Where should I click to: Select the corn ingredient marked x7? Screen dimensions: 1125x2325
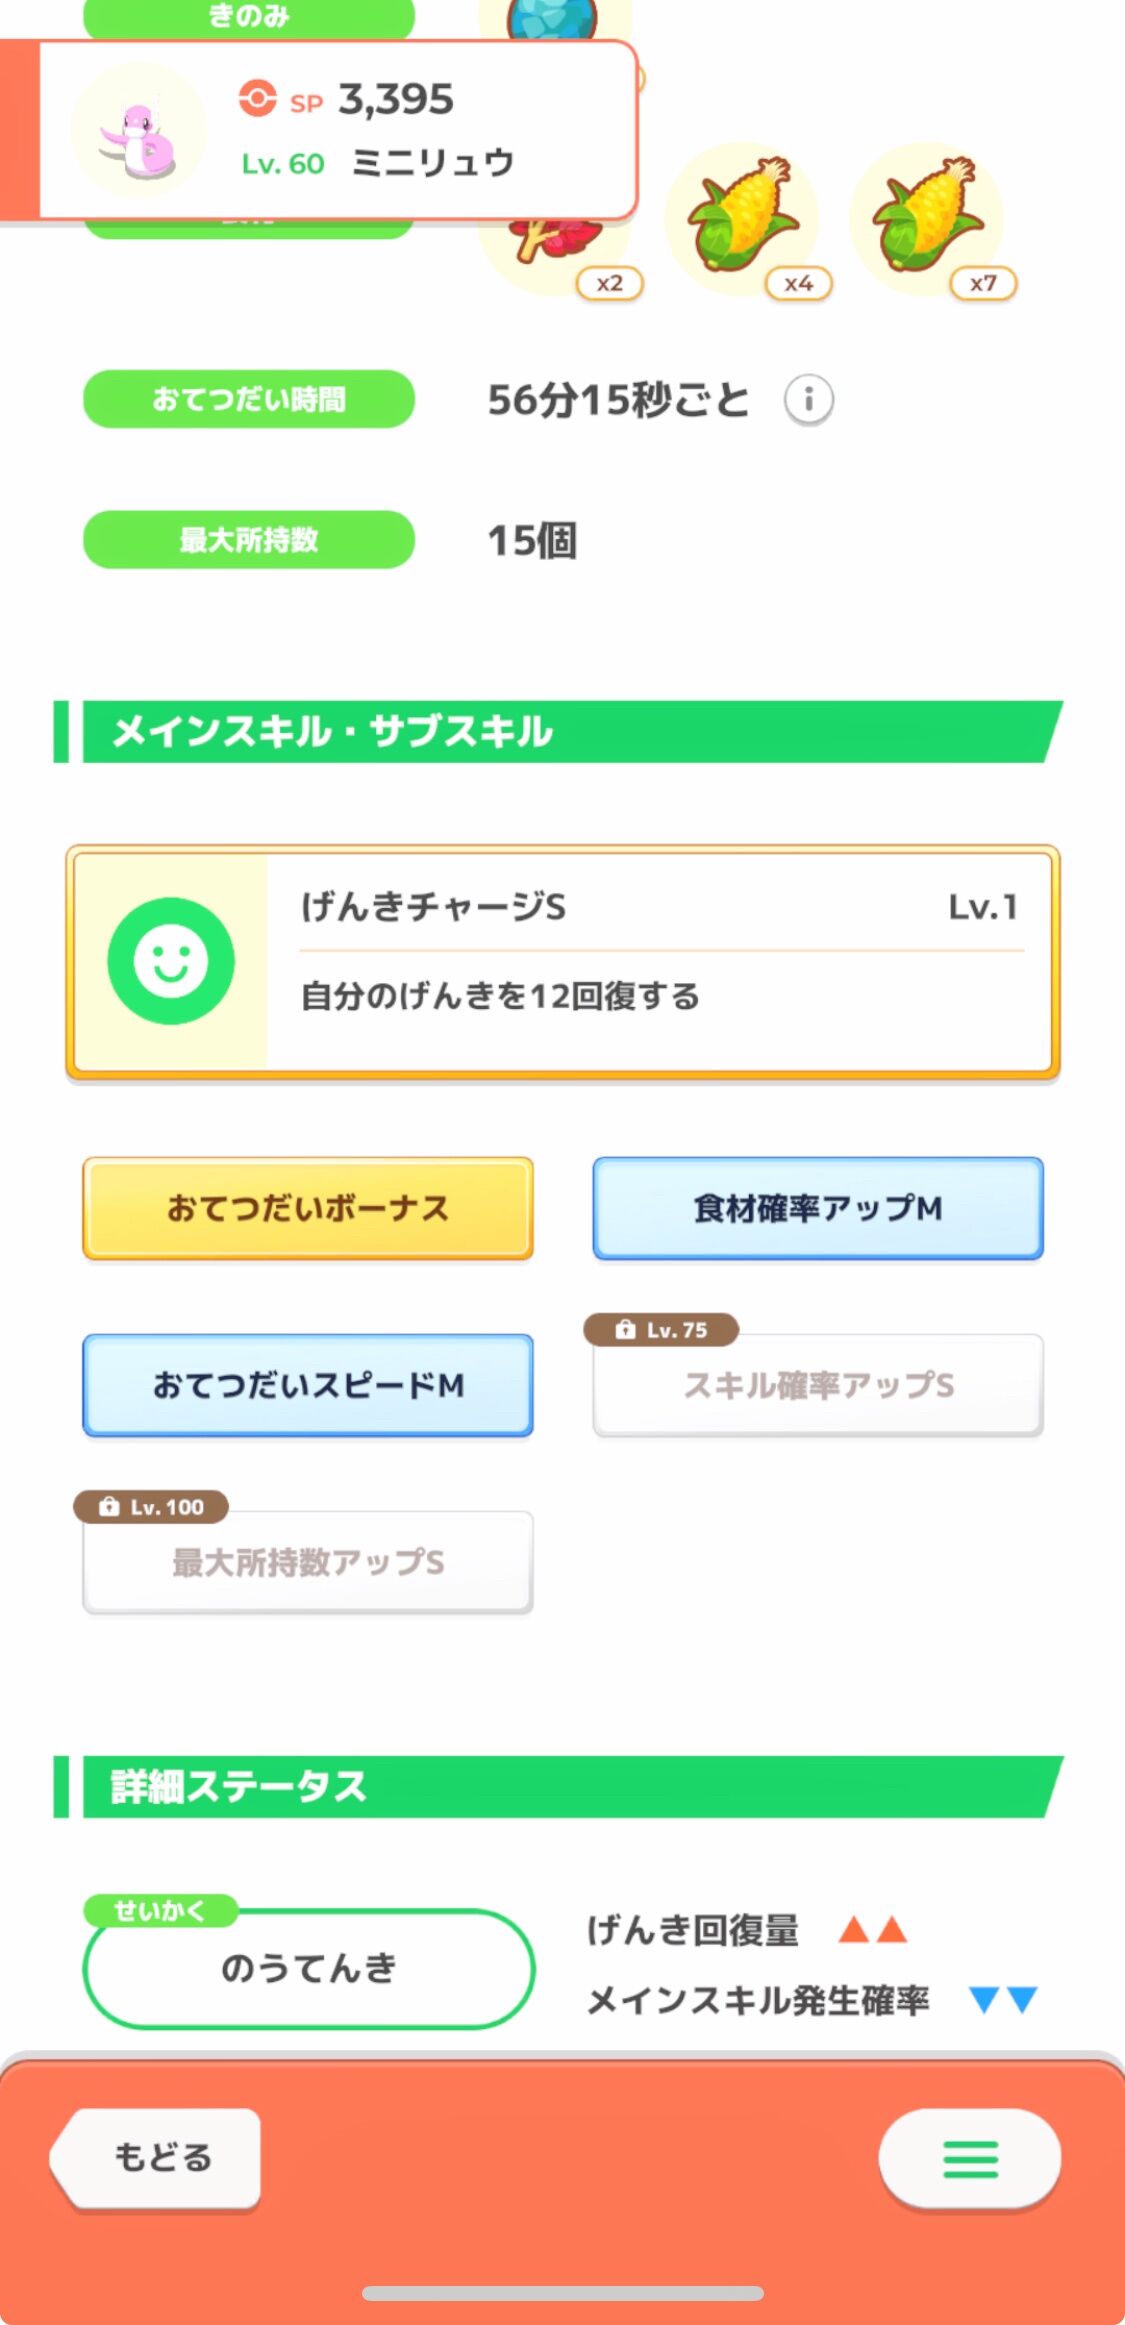pyautogui.click(x=927, y=217)
